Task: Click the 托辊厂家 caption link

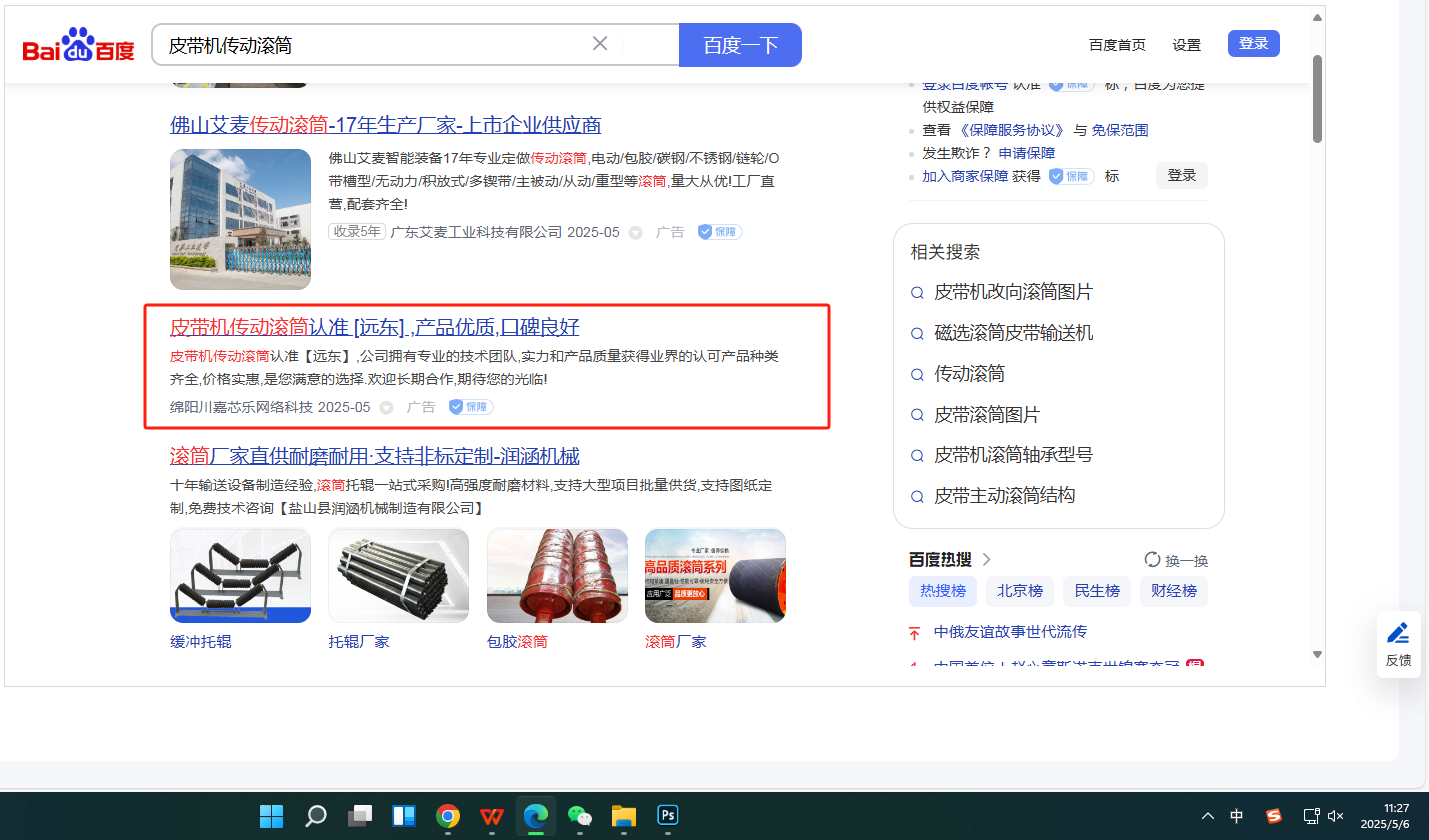Action: point(359,642)
